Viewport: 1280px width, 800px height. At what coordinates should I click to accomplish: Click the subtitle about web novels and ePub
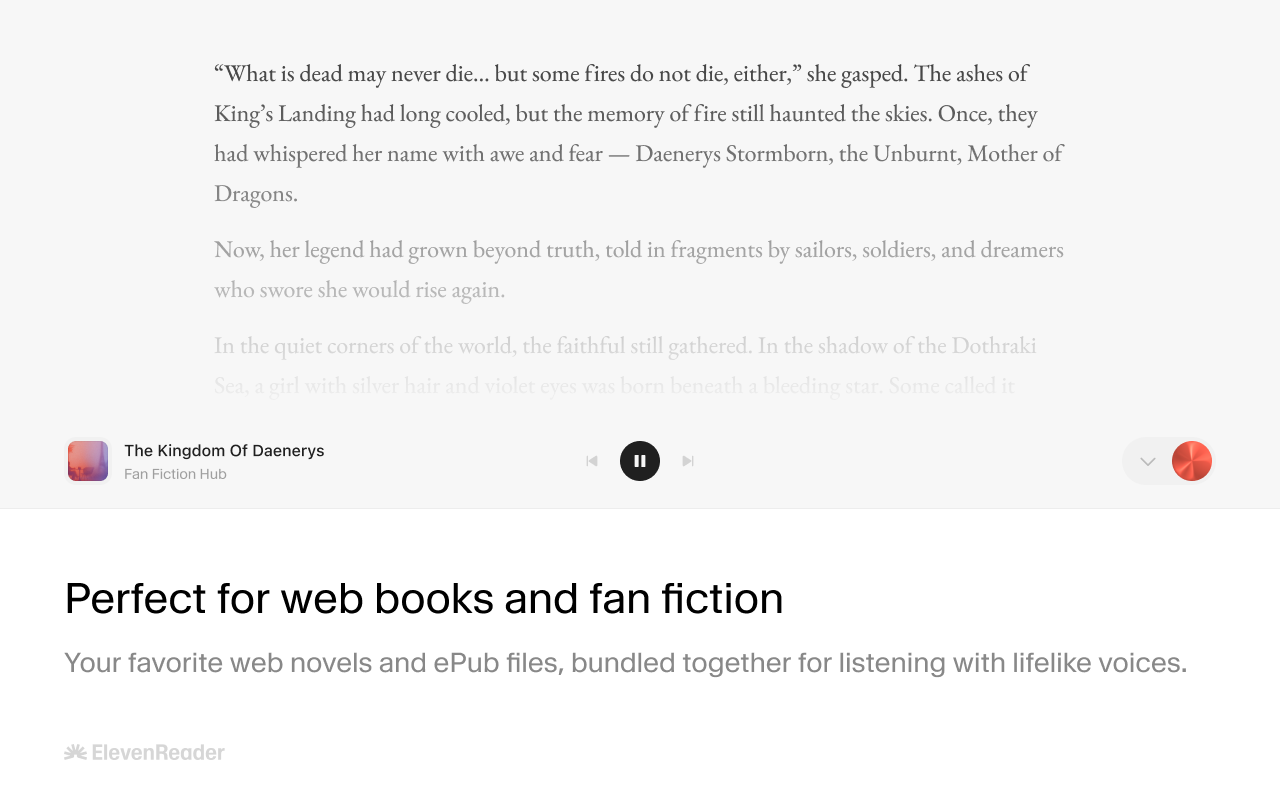[625, 663]
